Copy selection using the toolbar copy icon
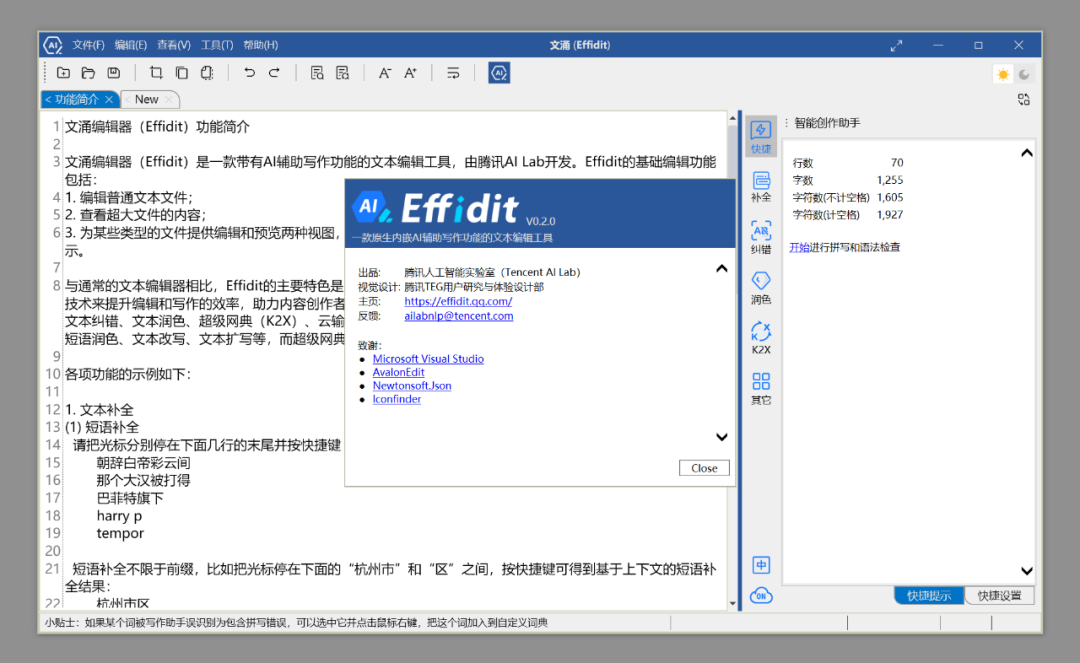 (x=182, y=73)
